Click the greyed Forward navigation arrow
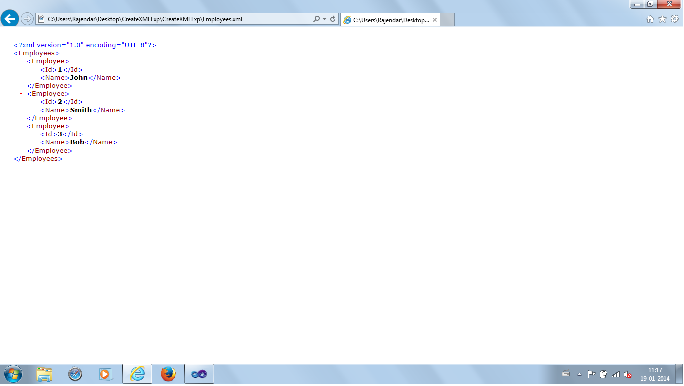Image resolution: width=684 pixels, height=386 pixels. (27, 19)
